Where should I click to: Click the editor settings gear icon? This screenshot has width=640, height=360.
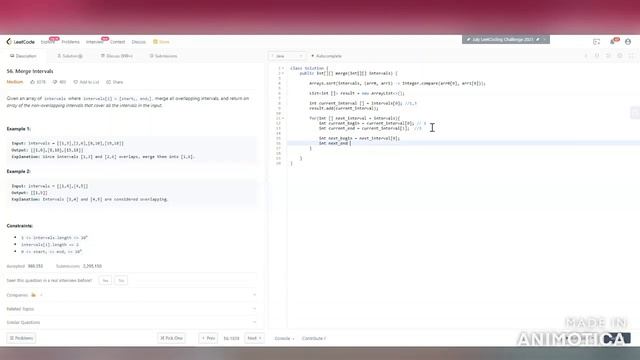[x=620, y=56]
